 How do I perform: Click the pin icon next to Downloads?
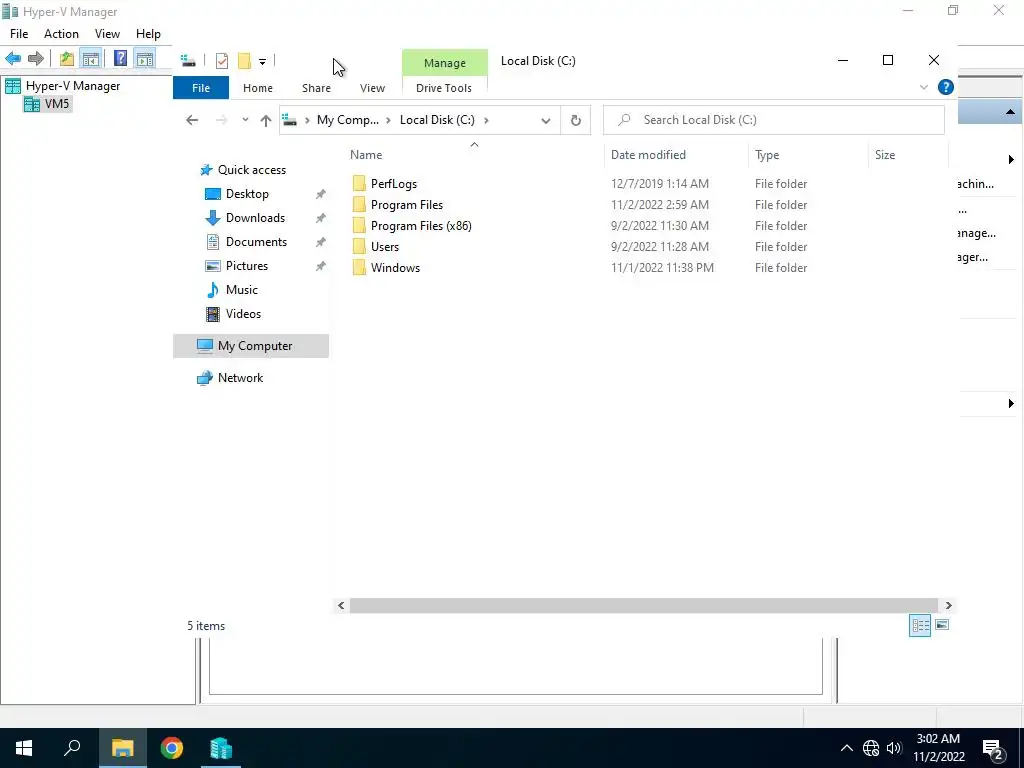(321, 218)
